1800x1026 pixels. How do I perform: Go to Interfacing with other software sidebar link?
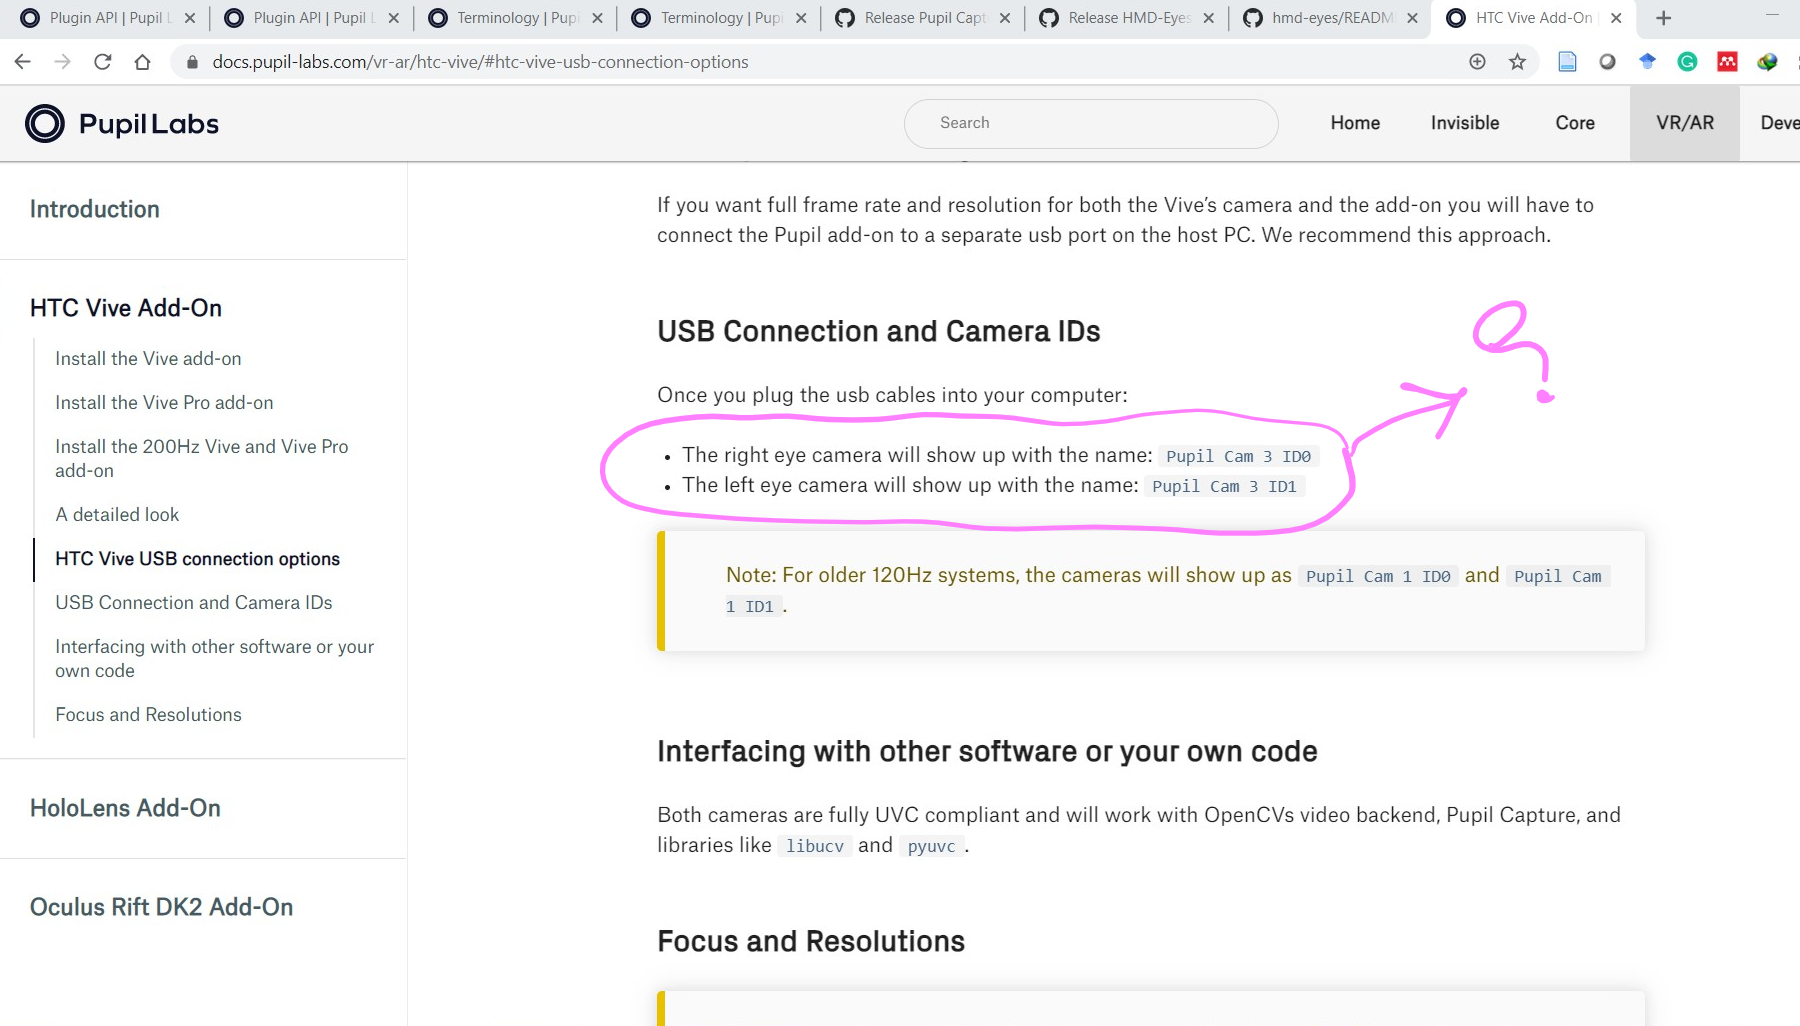coord(215,659)
